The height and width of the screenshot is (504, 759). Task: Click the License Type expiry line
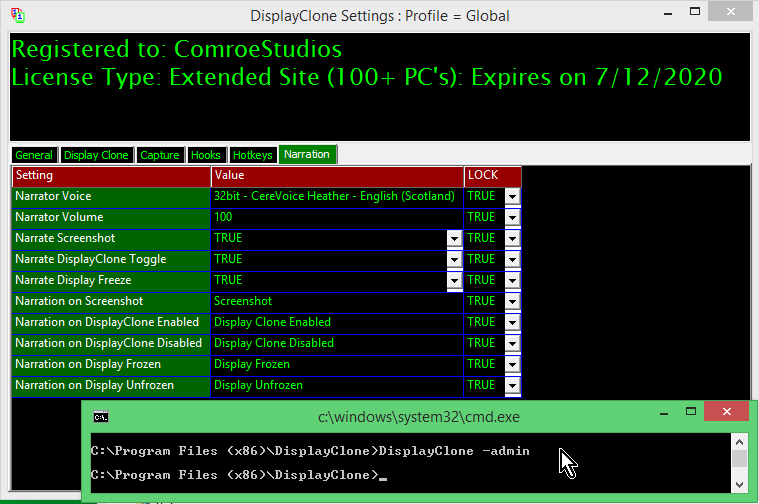(367, 77)
